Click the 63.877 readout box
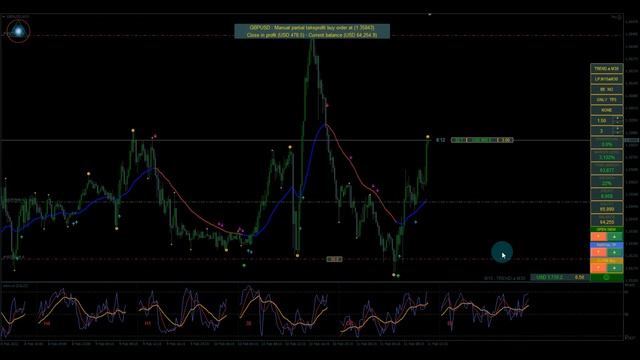640x360 pixels. [607, 169]
